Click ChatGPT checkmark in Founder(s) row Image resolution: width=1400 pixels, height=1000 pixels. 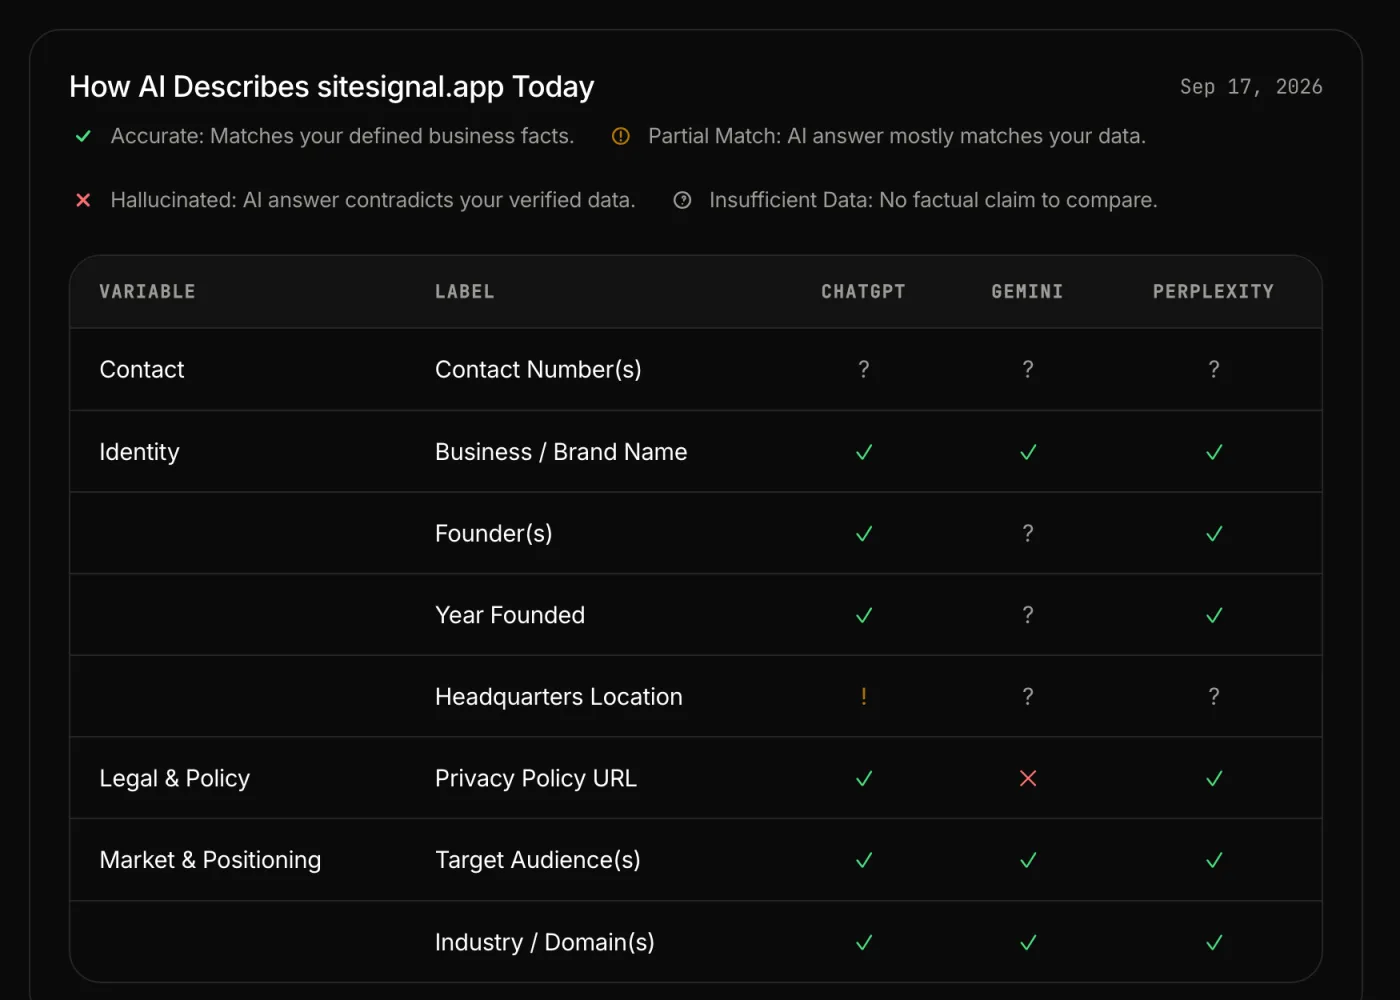pos(864,534)
